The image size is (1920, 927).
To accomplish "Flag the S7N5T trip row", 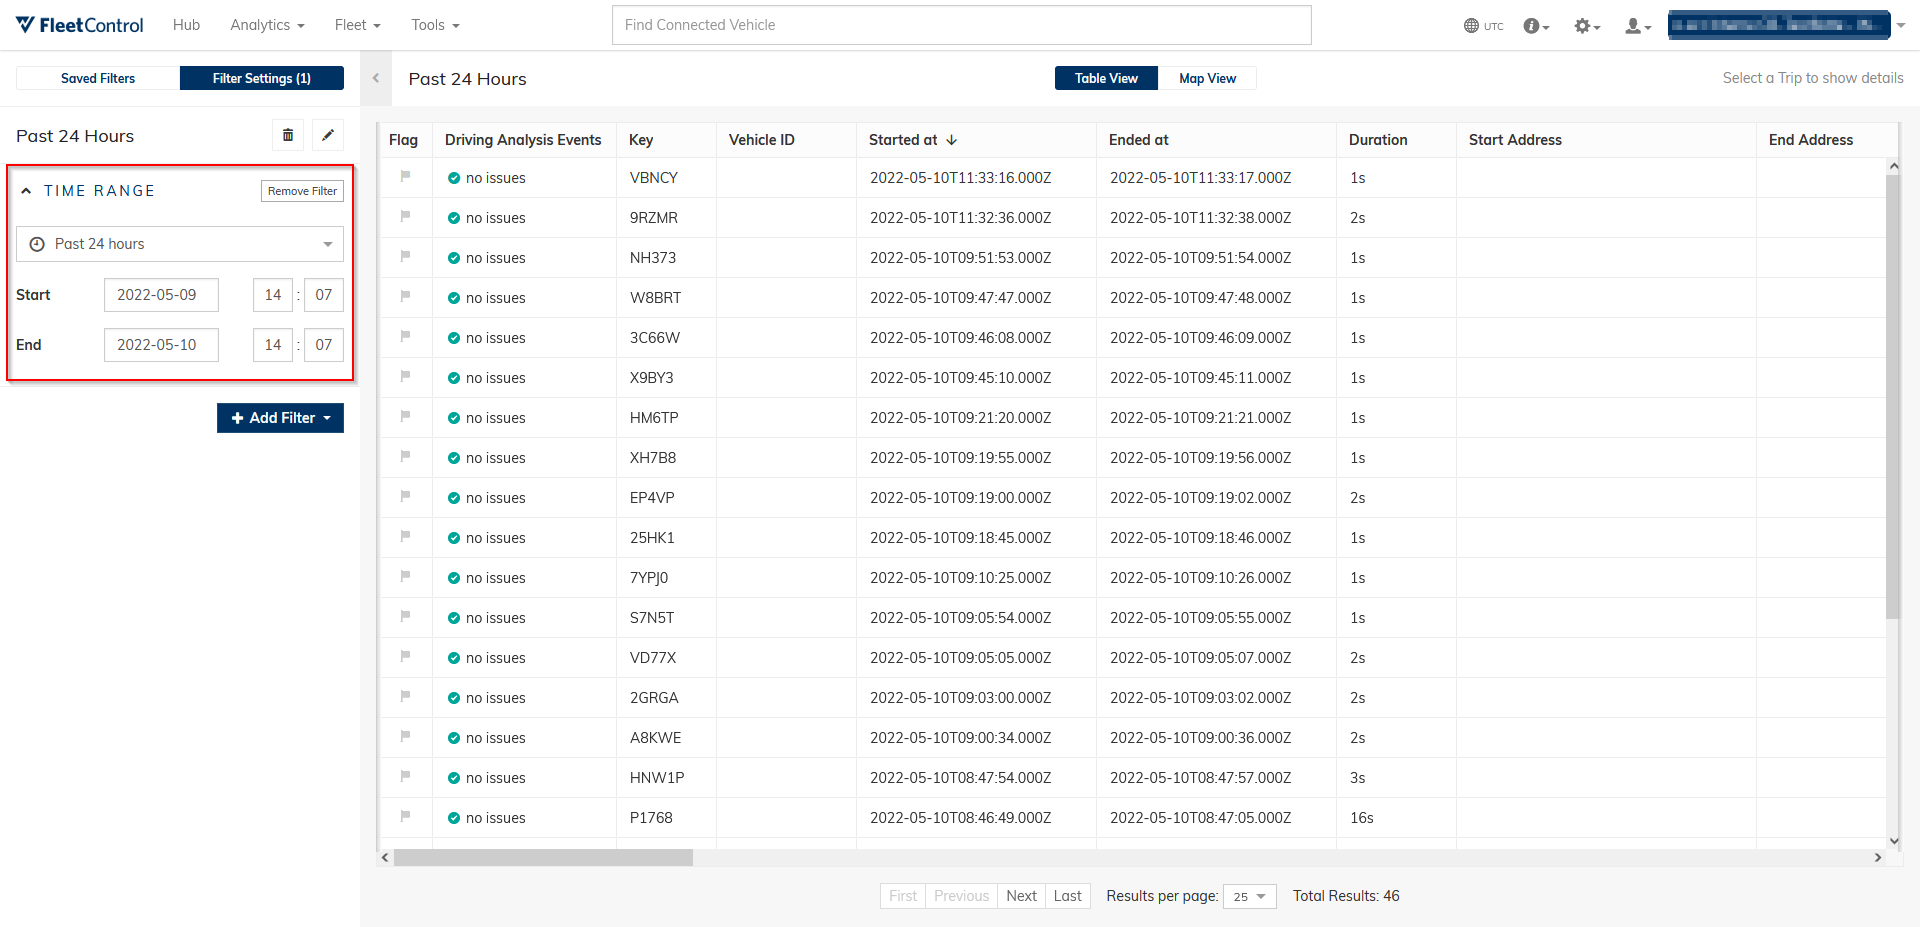I will pos(405,616).
